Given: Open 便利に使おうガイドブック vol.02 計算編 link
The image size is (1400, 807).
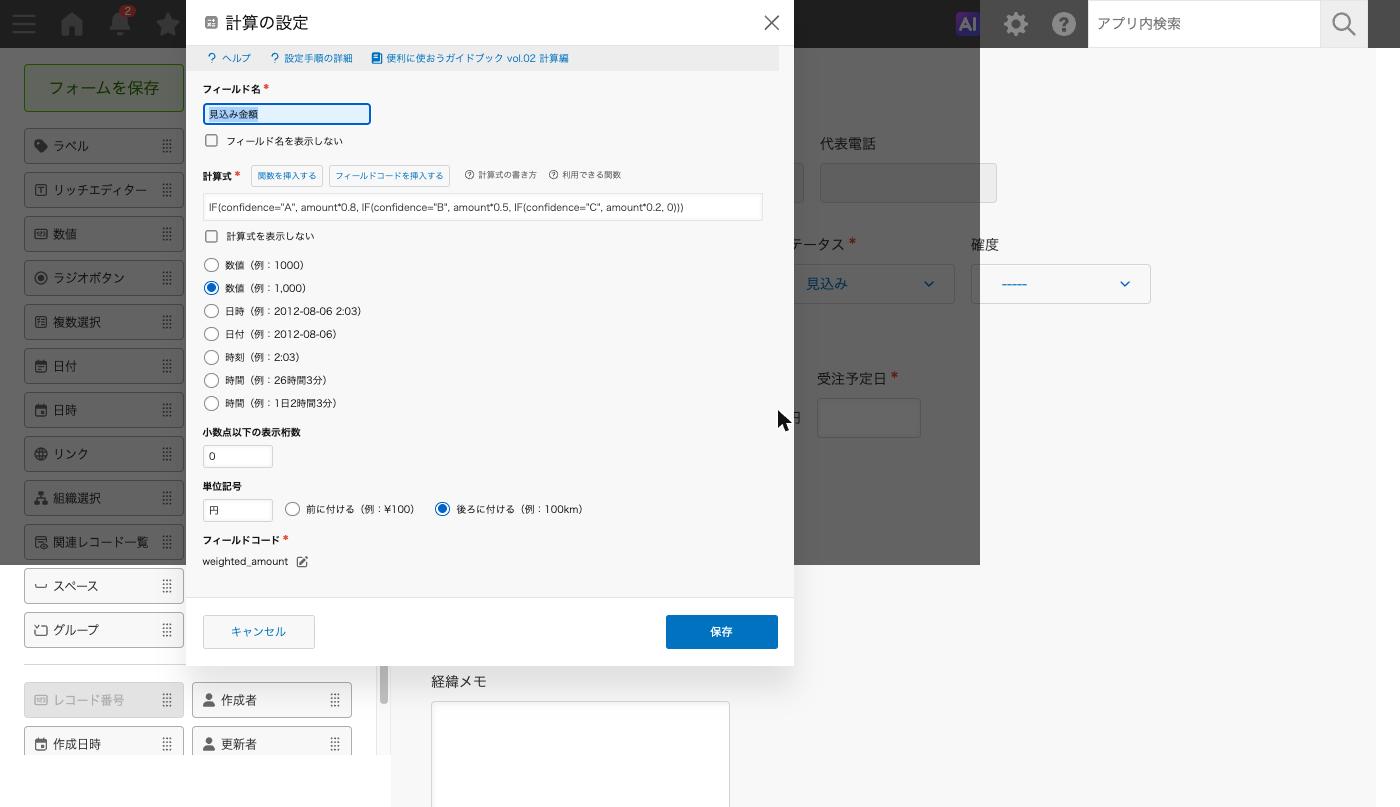Looking at the screenshot, I should tap(470, 58).
